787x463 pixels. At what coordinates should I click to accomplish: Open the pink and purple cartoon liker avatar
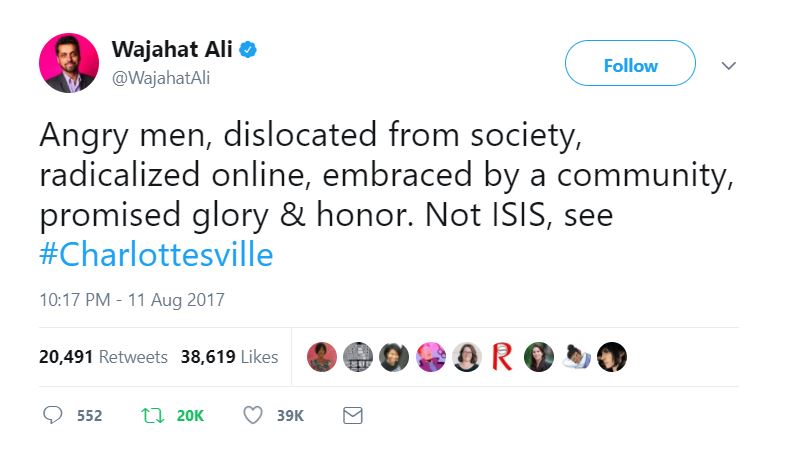click(430, 357)
